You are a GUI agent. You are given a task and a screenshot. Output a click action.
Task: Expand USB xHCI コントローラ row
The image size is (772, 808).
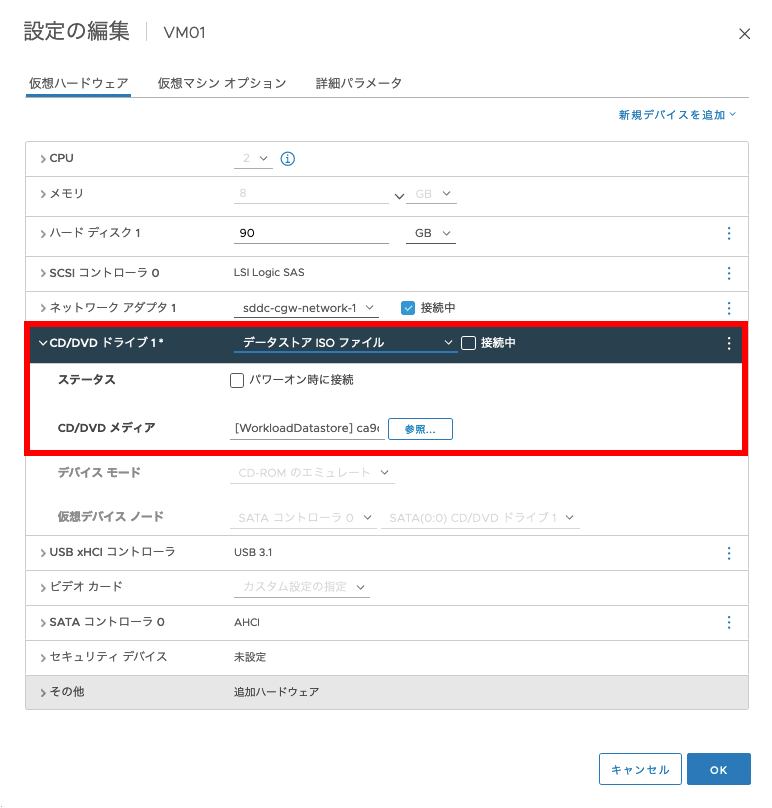[x=43, y=553]
